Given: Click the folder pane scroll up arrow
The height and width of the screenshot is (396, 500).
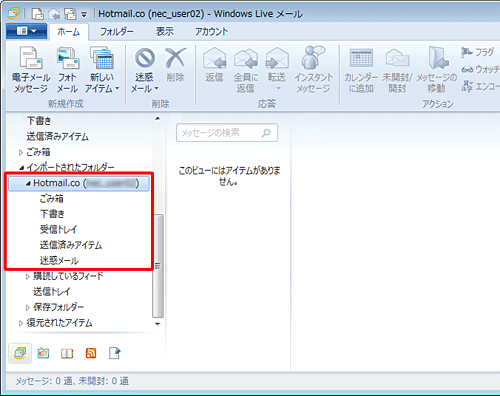Looking at the screenshot, I should pyautogui.click(x=158, y=118).
